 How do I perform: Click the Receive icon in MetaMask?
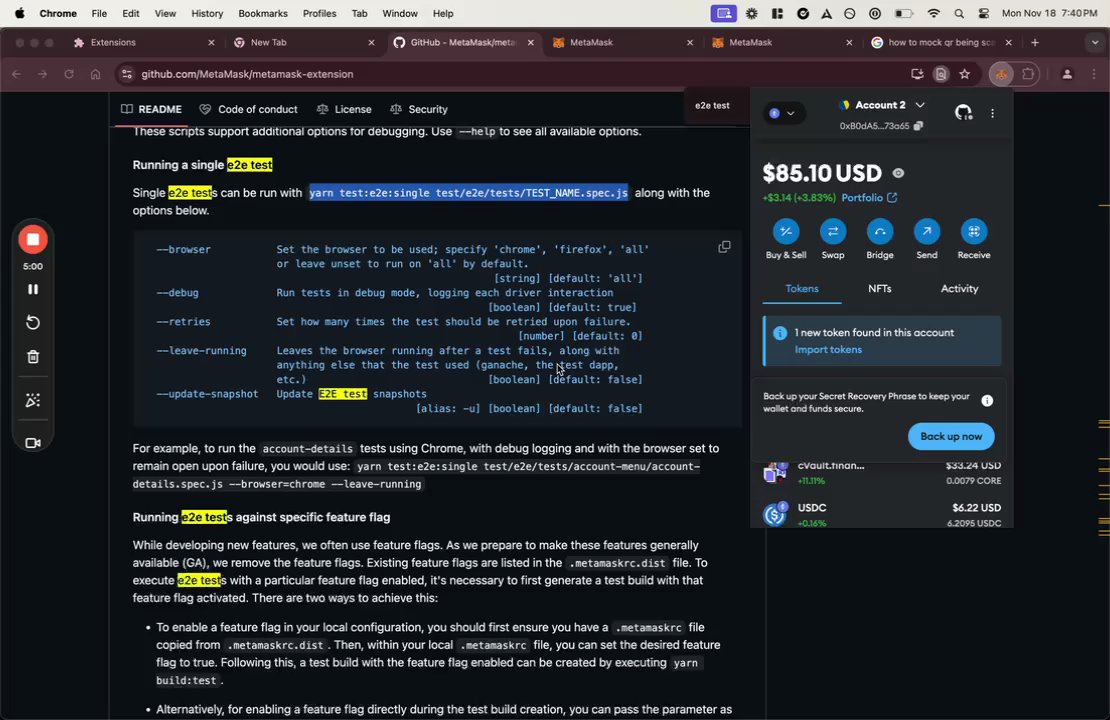tap(974, 232)
